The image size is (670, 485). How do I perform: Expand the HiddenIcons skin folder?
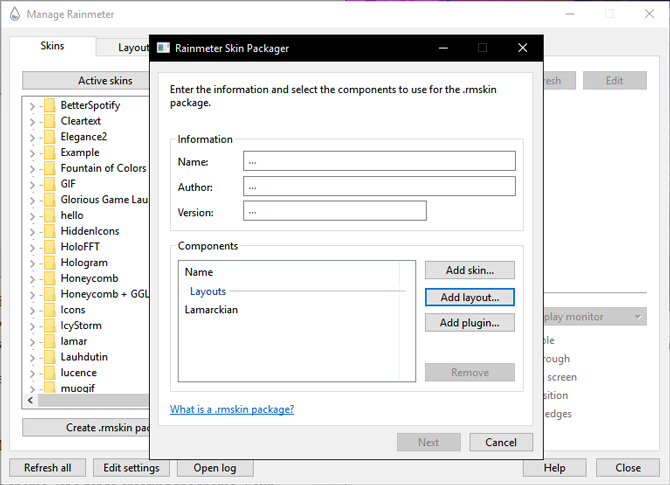pyautogui.click(x=32, y=231)
